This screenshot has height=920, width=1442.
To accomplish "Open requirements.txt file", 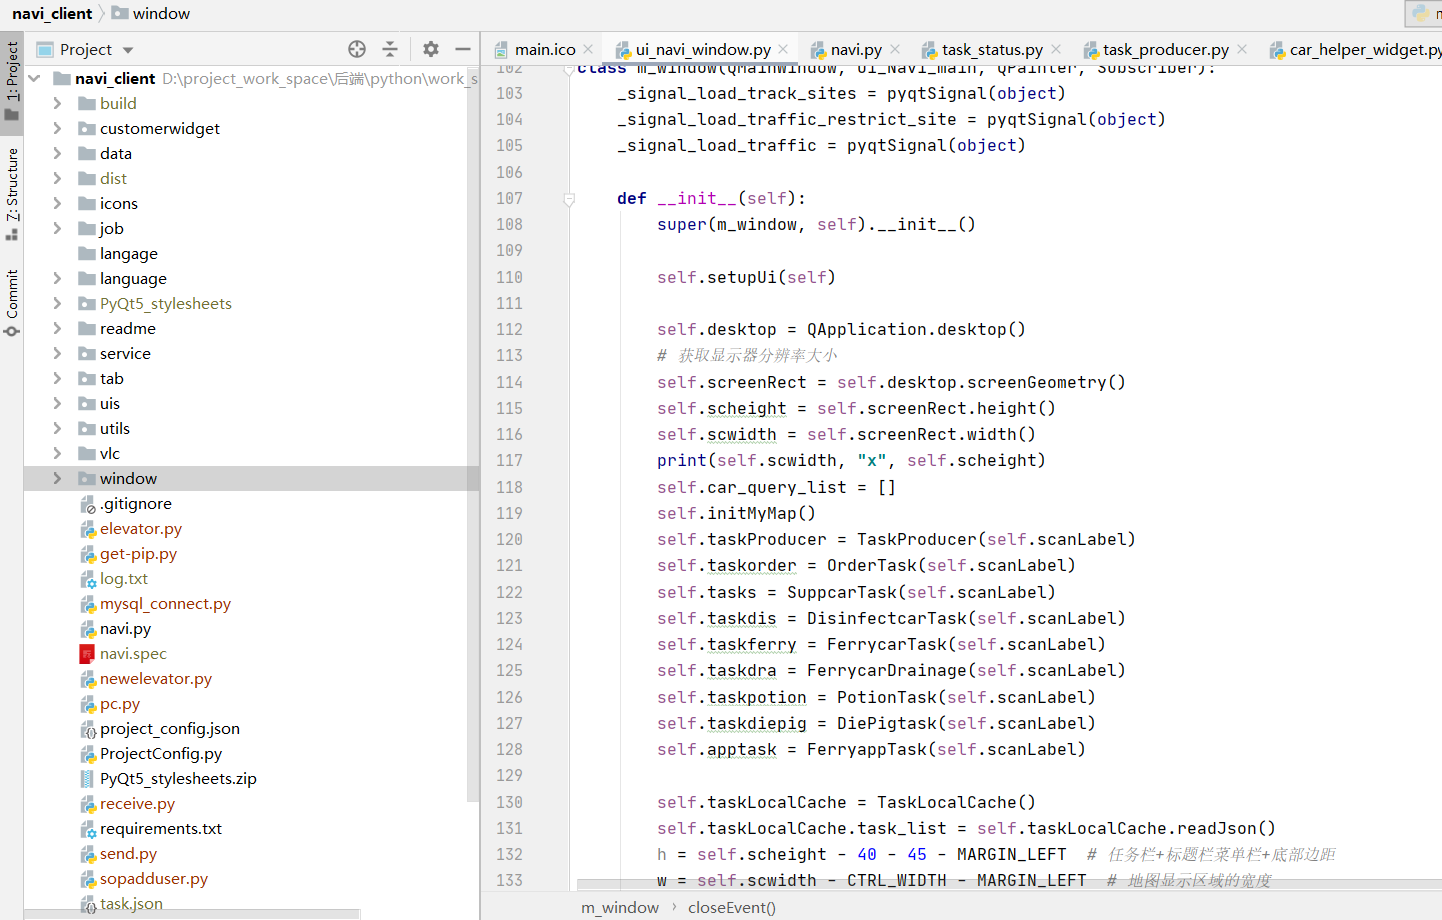I will pyautogui.click(x=160, y=828).
